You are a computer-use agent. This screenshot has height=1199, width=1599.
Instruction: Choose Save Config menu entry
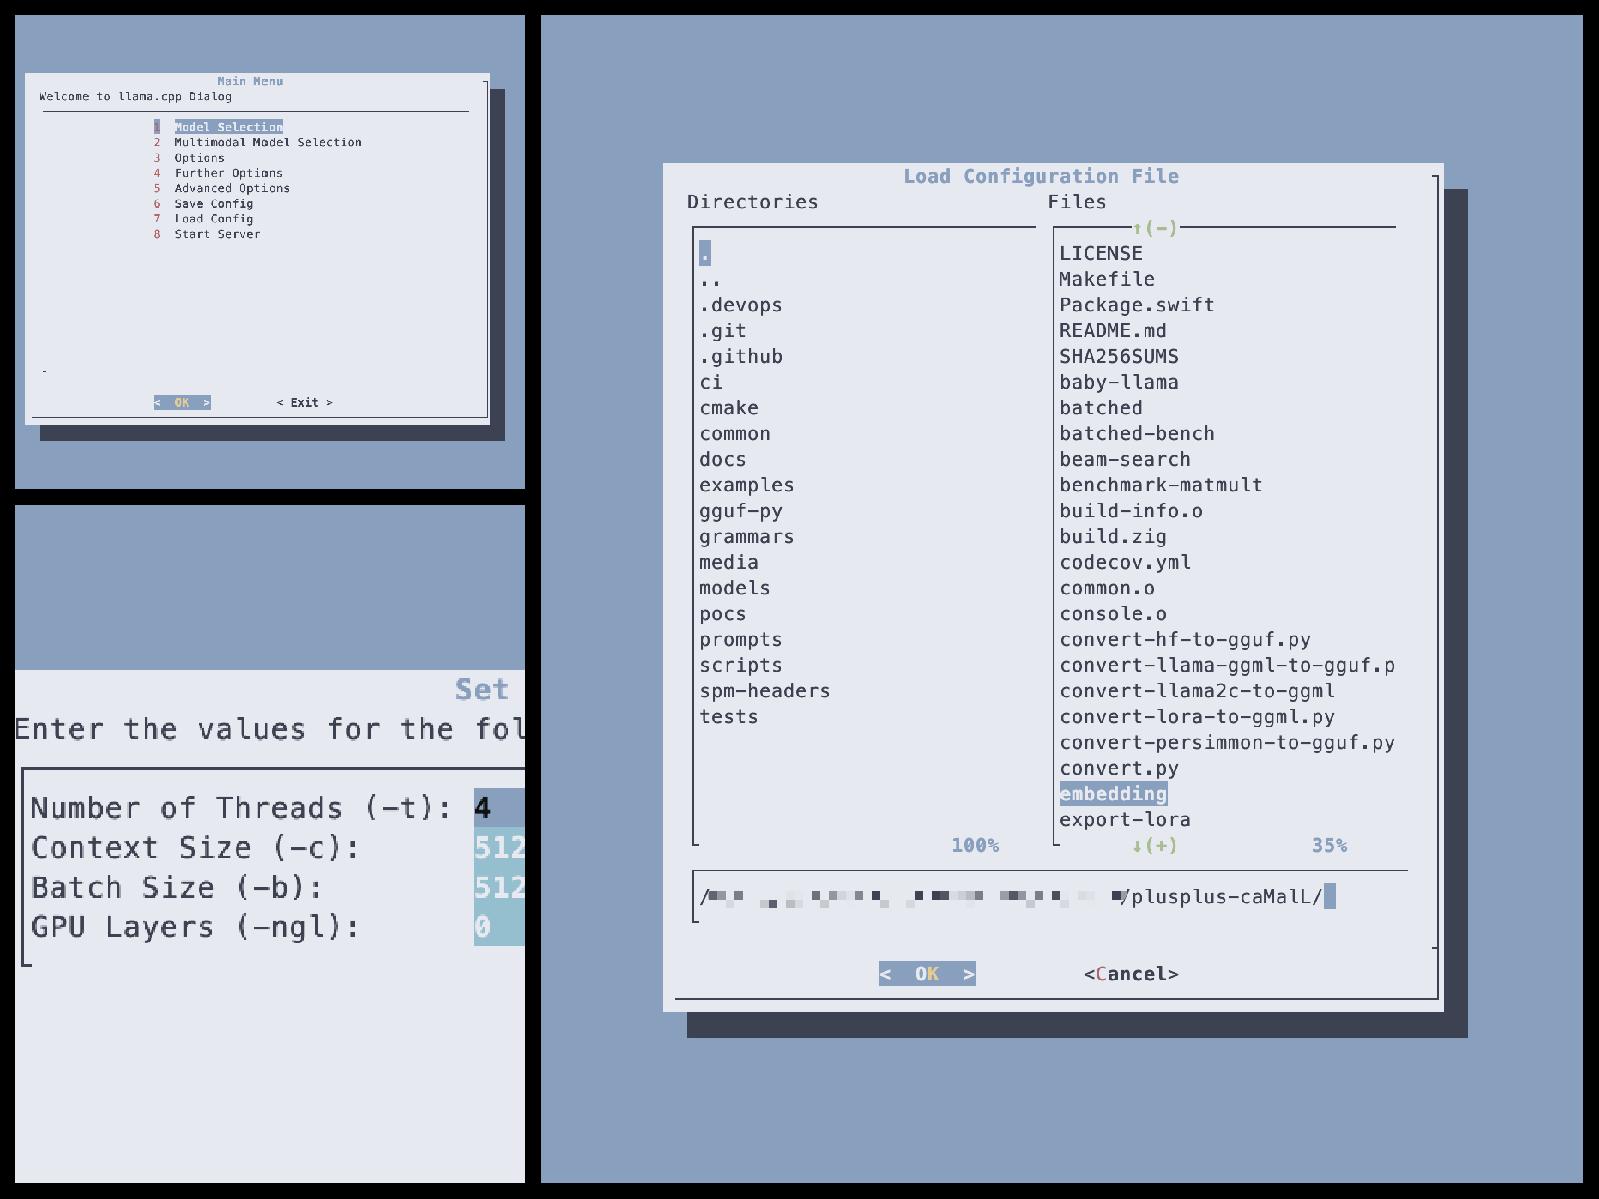214,203
